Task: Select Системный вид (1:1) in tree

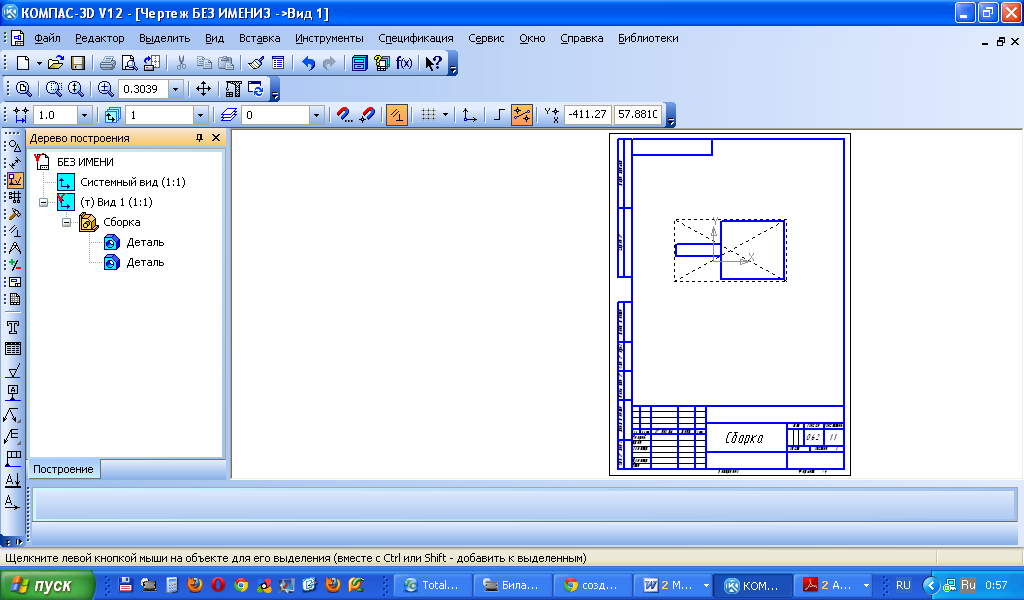Action: point(133,182)
